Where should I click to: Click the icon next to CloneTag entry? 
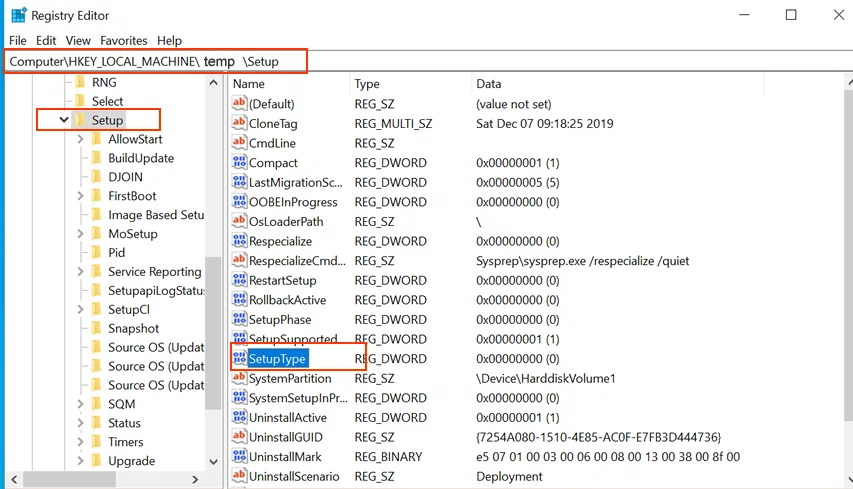pos(239,123)
